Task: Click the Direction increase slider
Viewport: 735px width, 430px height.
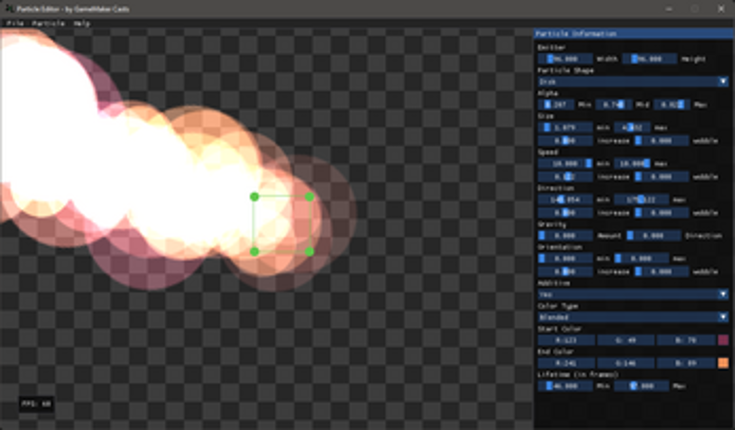Action: coord(565,213)
